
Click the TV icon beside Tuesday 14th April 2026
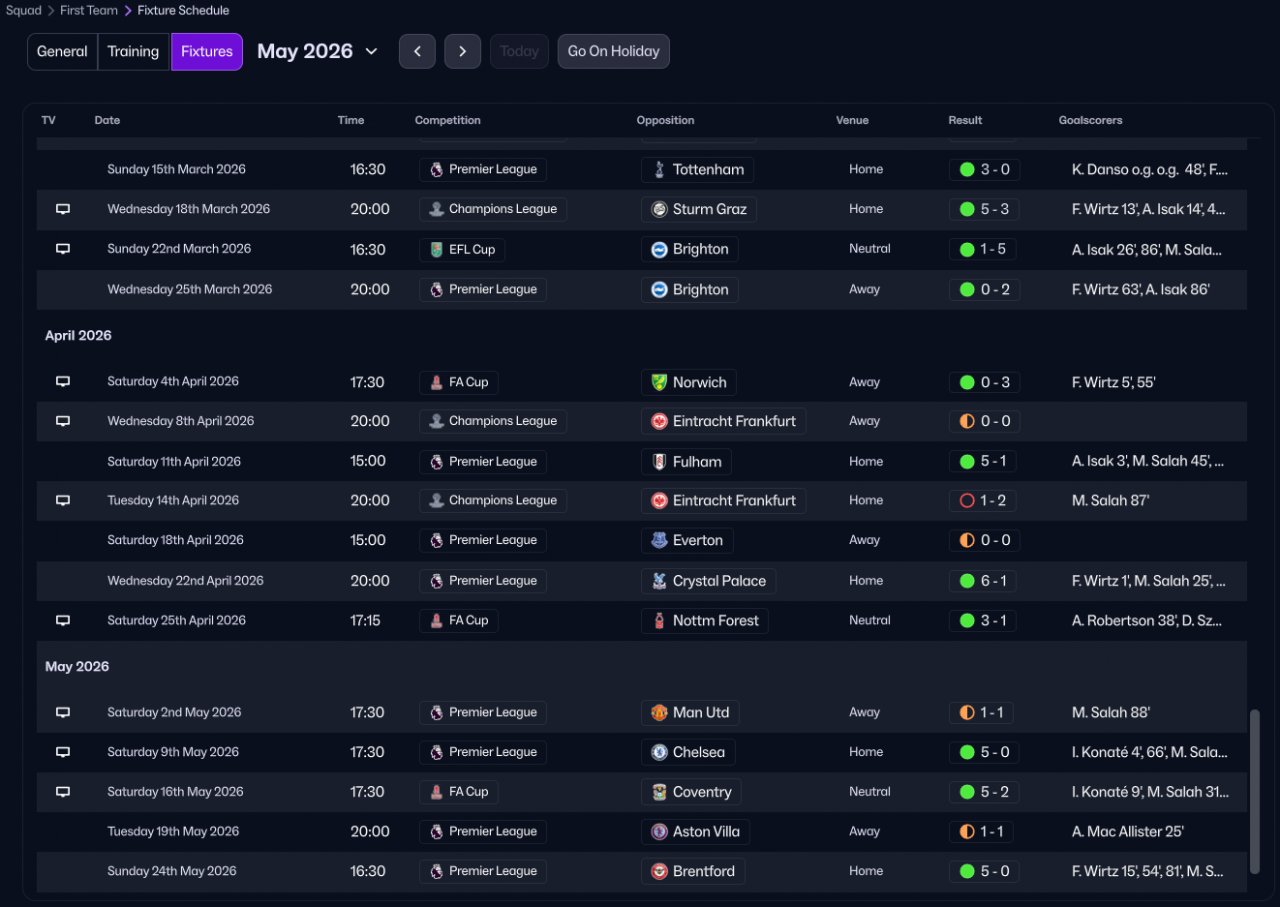[63, 500]
